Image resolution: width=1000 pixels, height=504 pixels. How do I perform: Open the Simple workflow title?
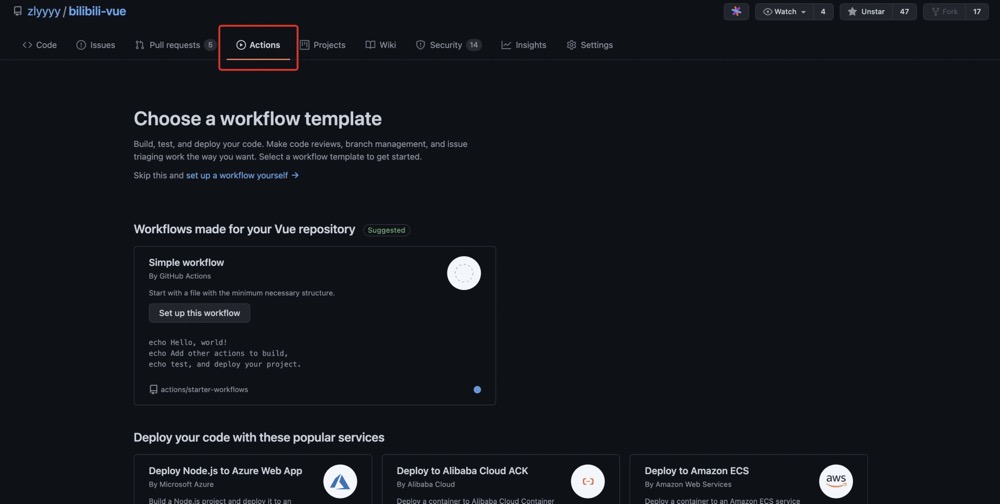pos(186,262)
